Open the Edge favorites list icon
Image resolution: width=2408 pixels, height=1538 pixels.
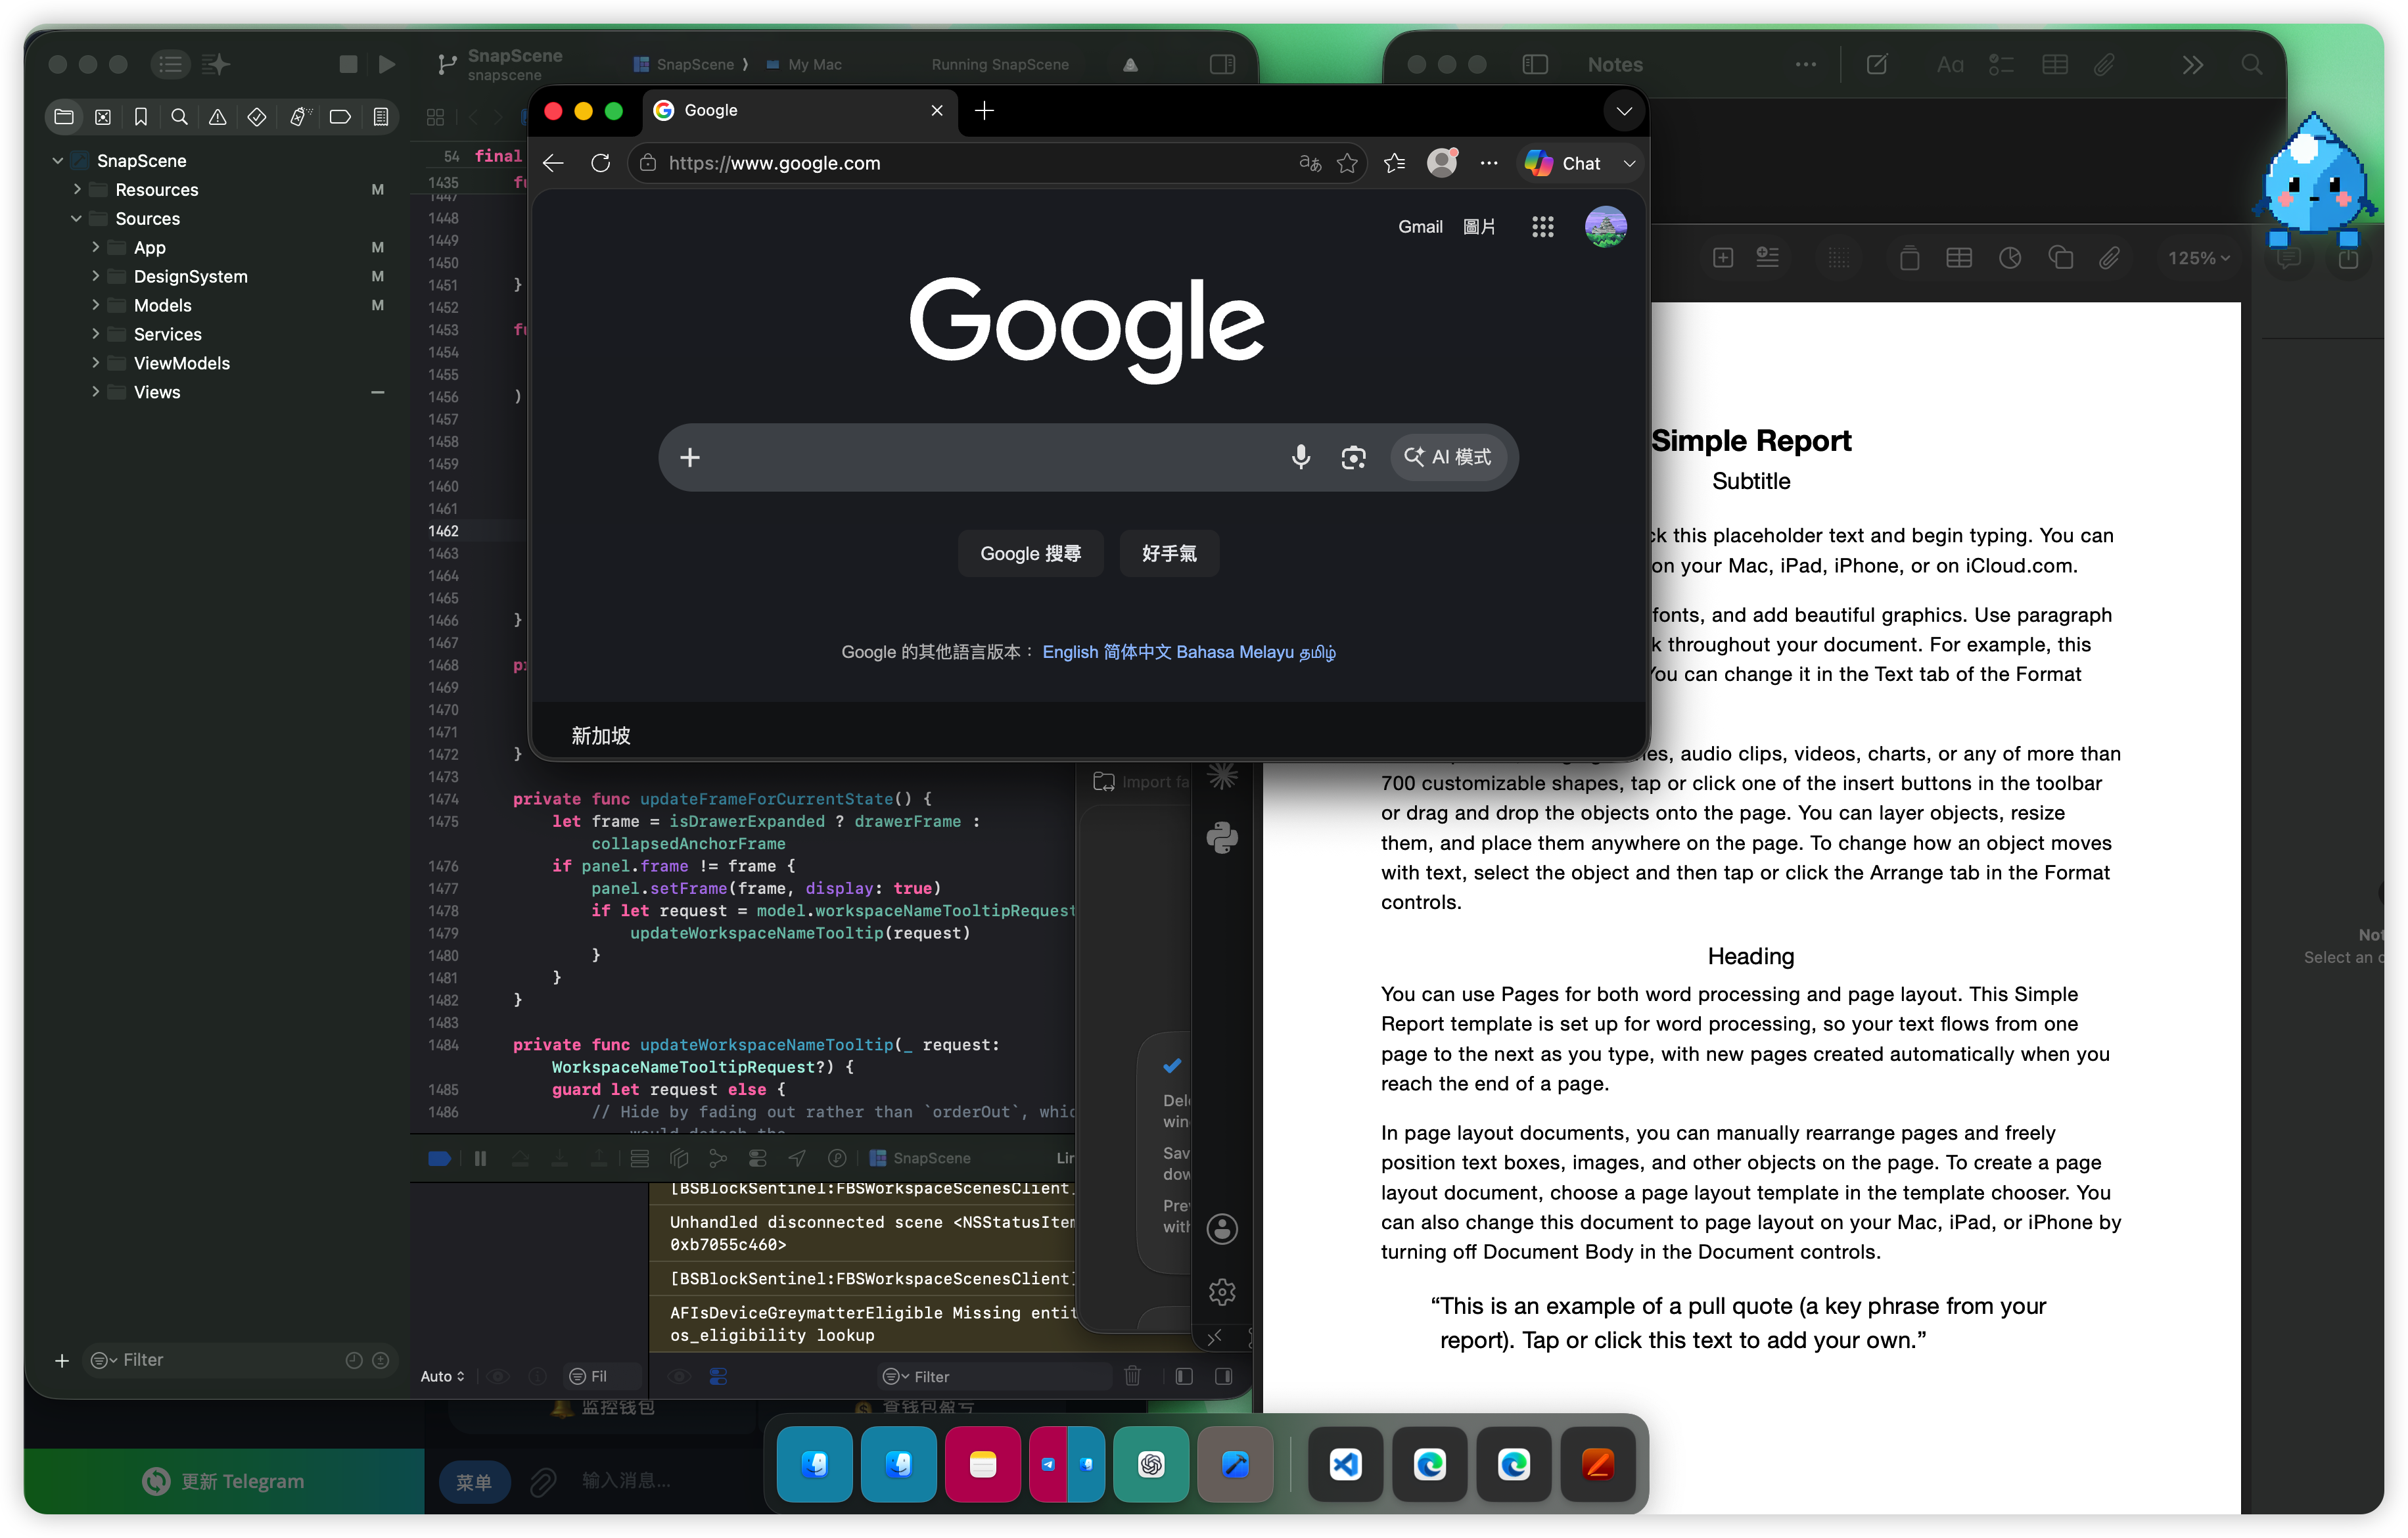pos(1395,163)
